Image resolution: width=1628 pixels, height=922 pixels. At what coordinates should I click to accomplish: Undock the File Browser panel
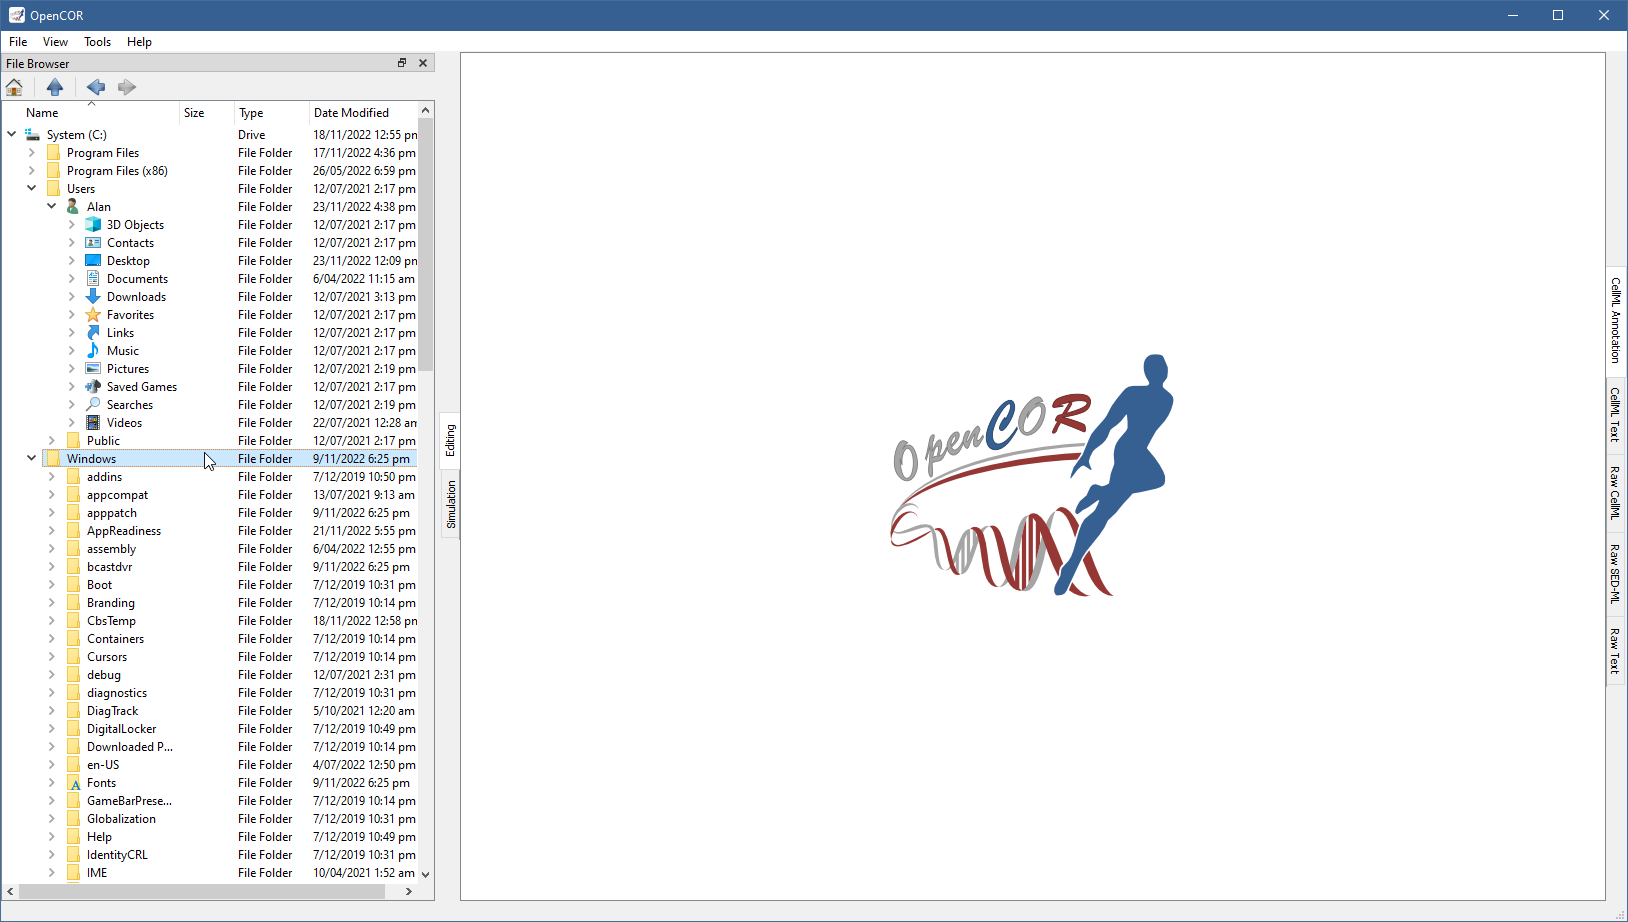click(402, 63)
